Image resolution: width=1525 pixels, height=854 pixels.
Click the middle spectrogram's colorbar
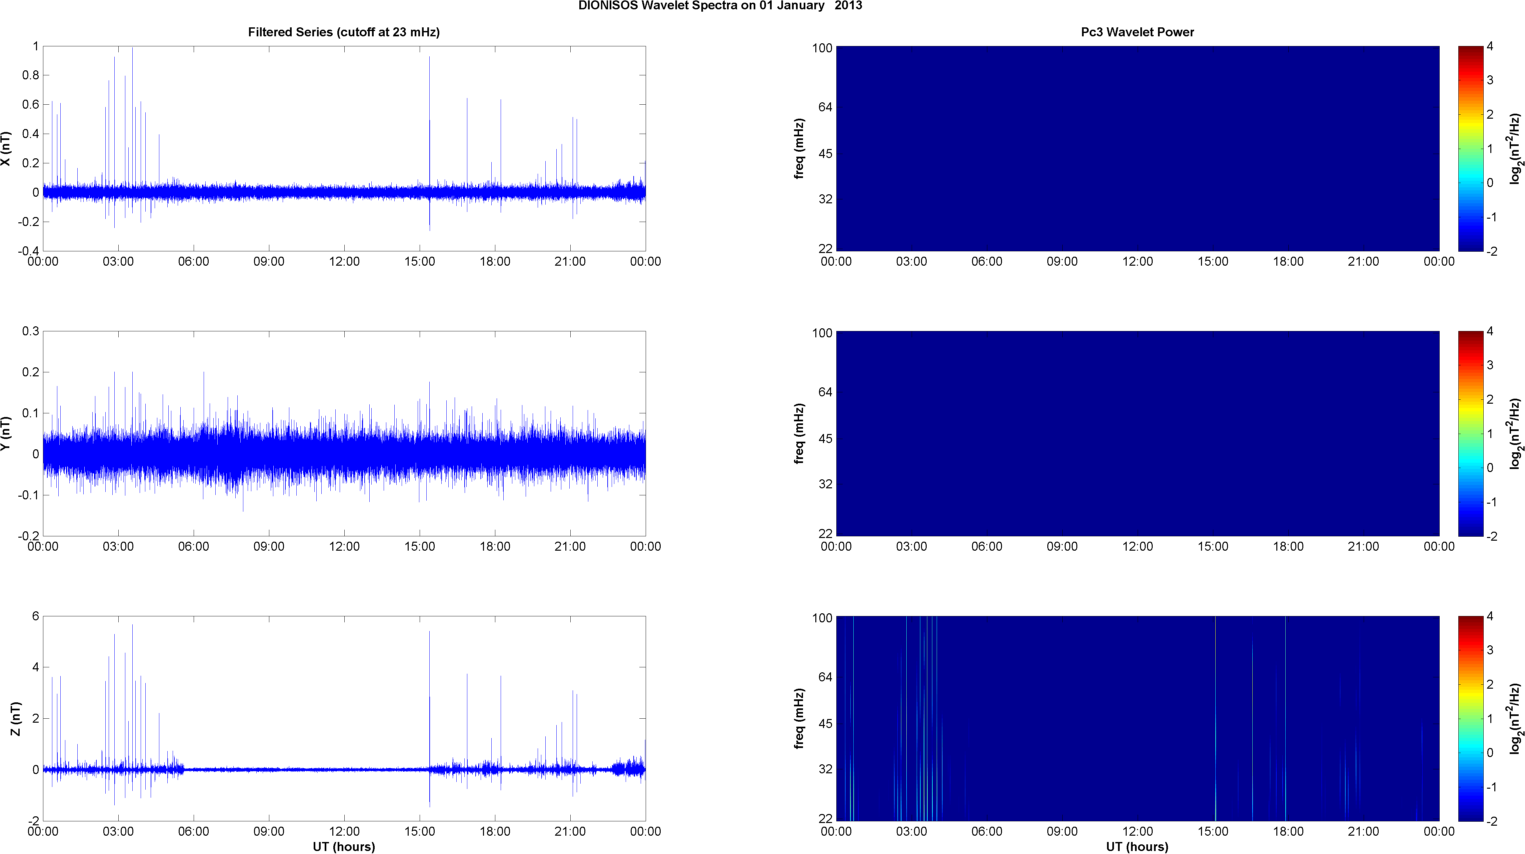tap(1470, 434)
